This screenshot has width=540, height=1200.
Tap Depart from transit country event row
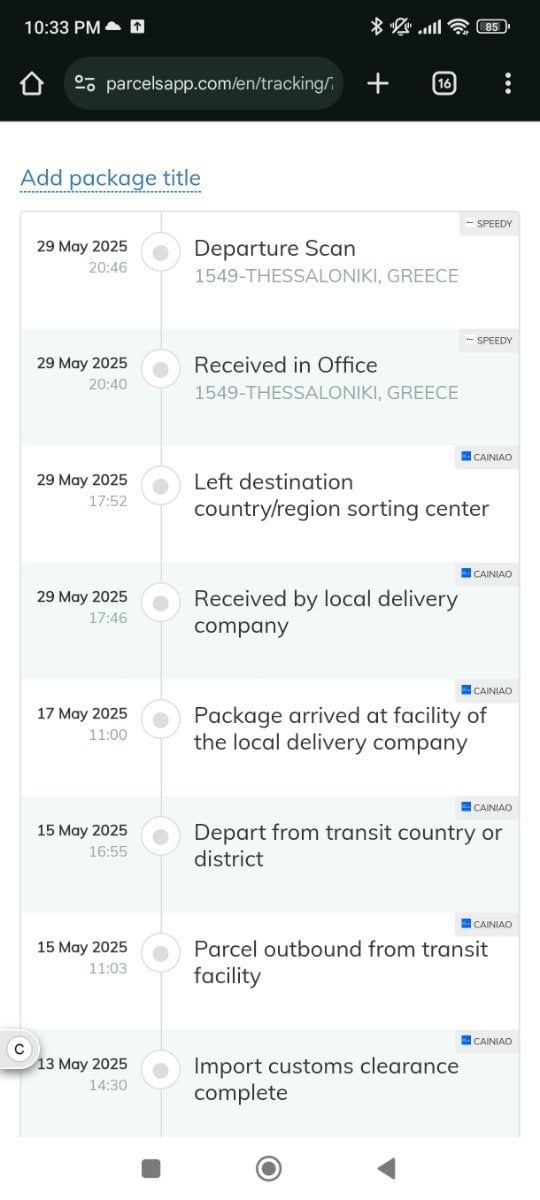270,854
